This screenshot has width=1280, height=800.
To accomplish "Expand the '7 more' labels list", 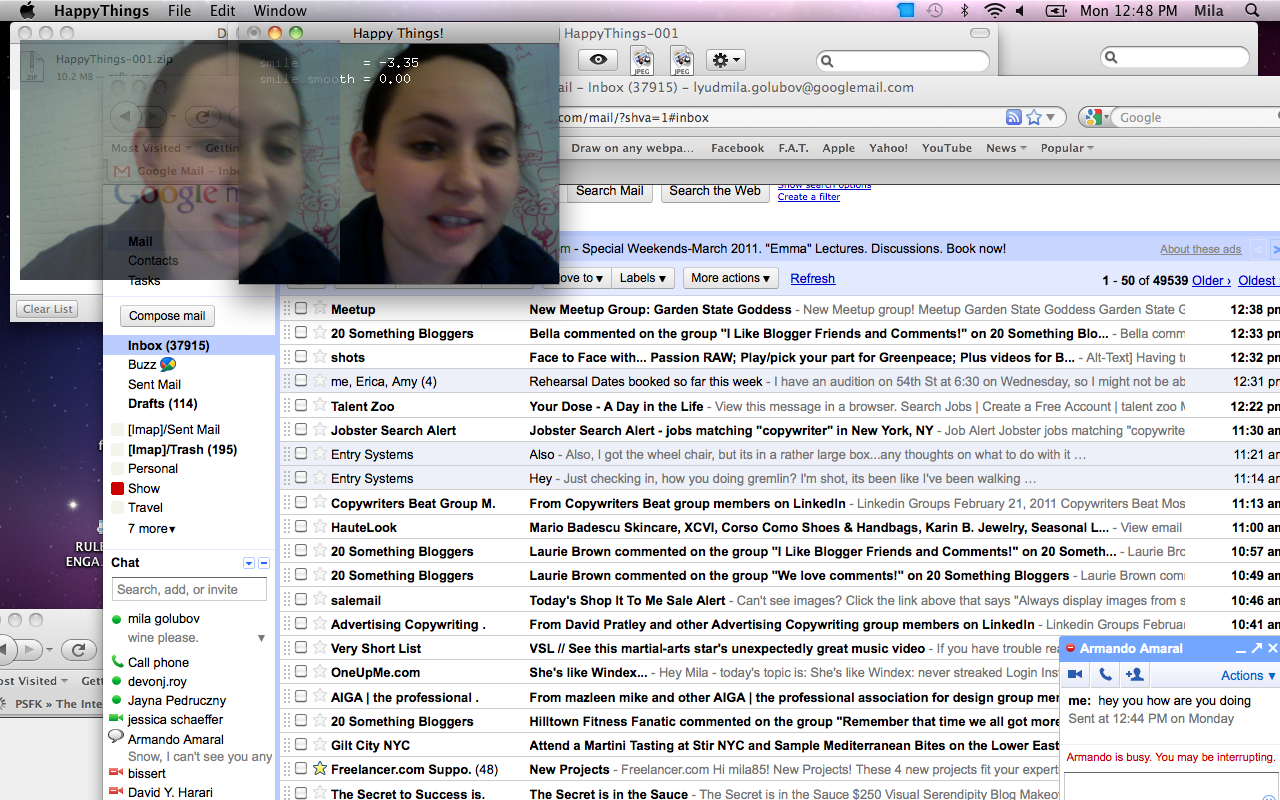I will tap(151, 528).
